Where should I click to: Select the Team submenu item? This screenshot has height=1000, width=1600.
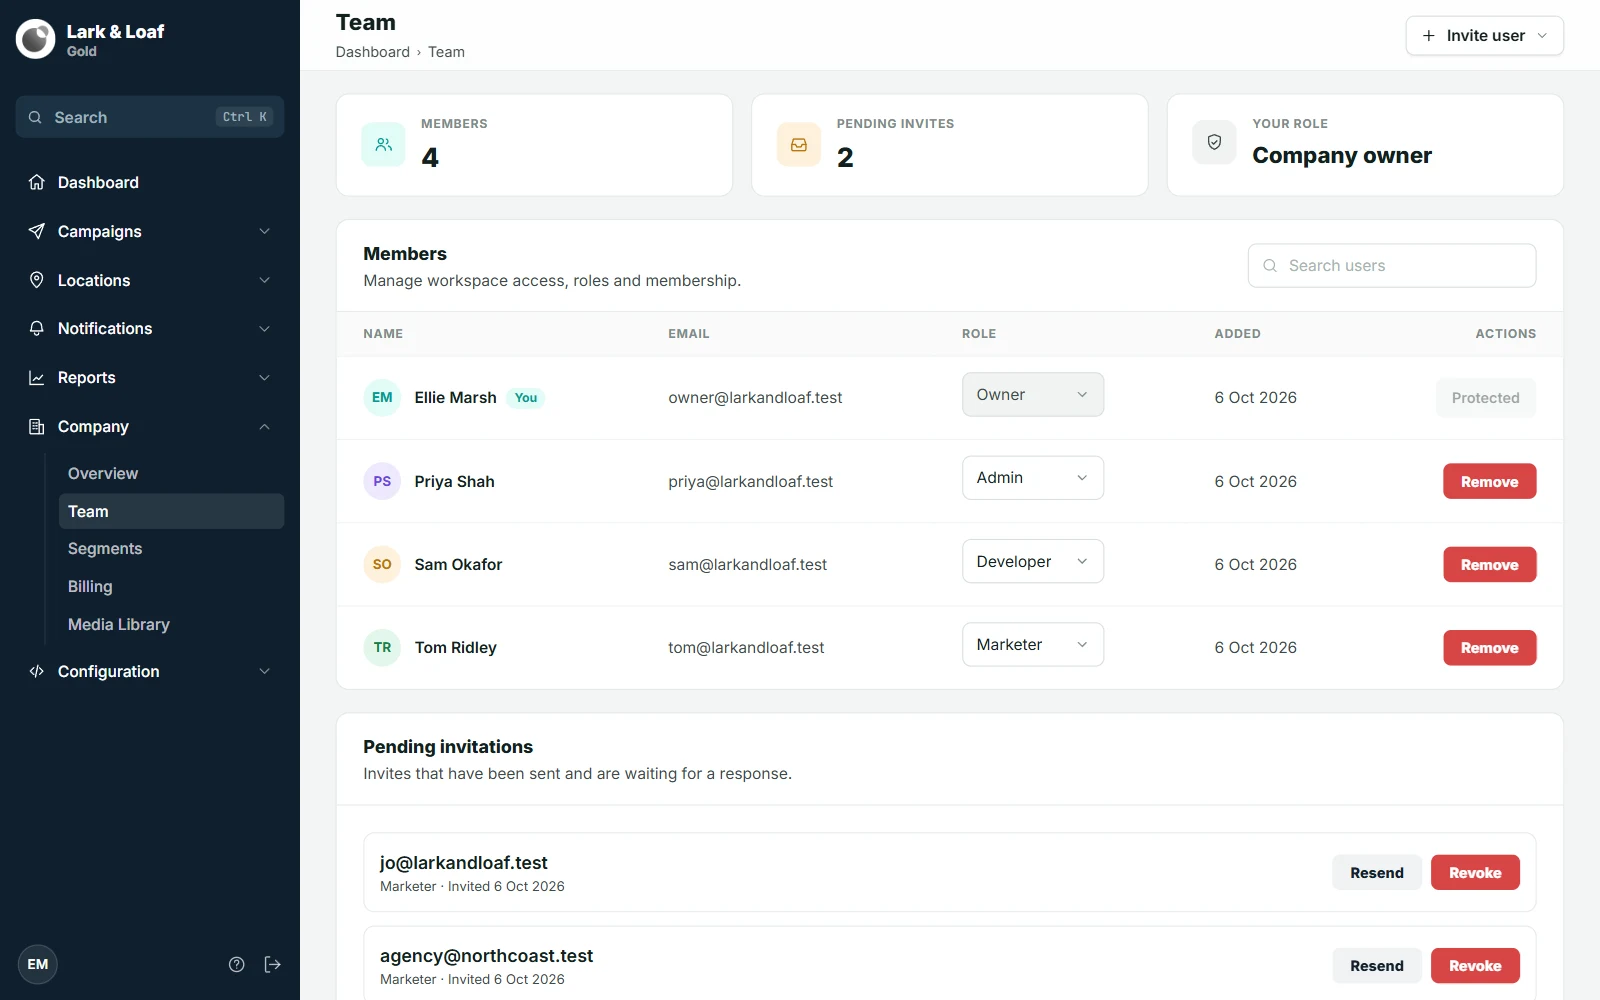pos(171,511)
